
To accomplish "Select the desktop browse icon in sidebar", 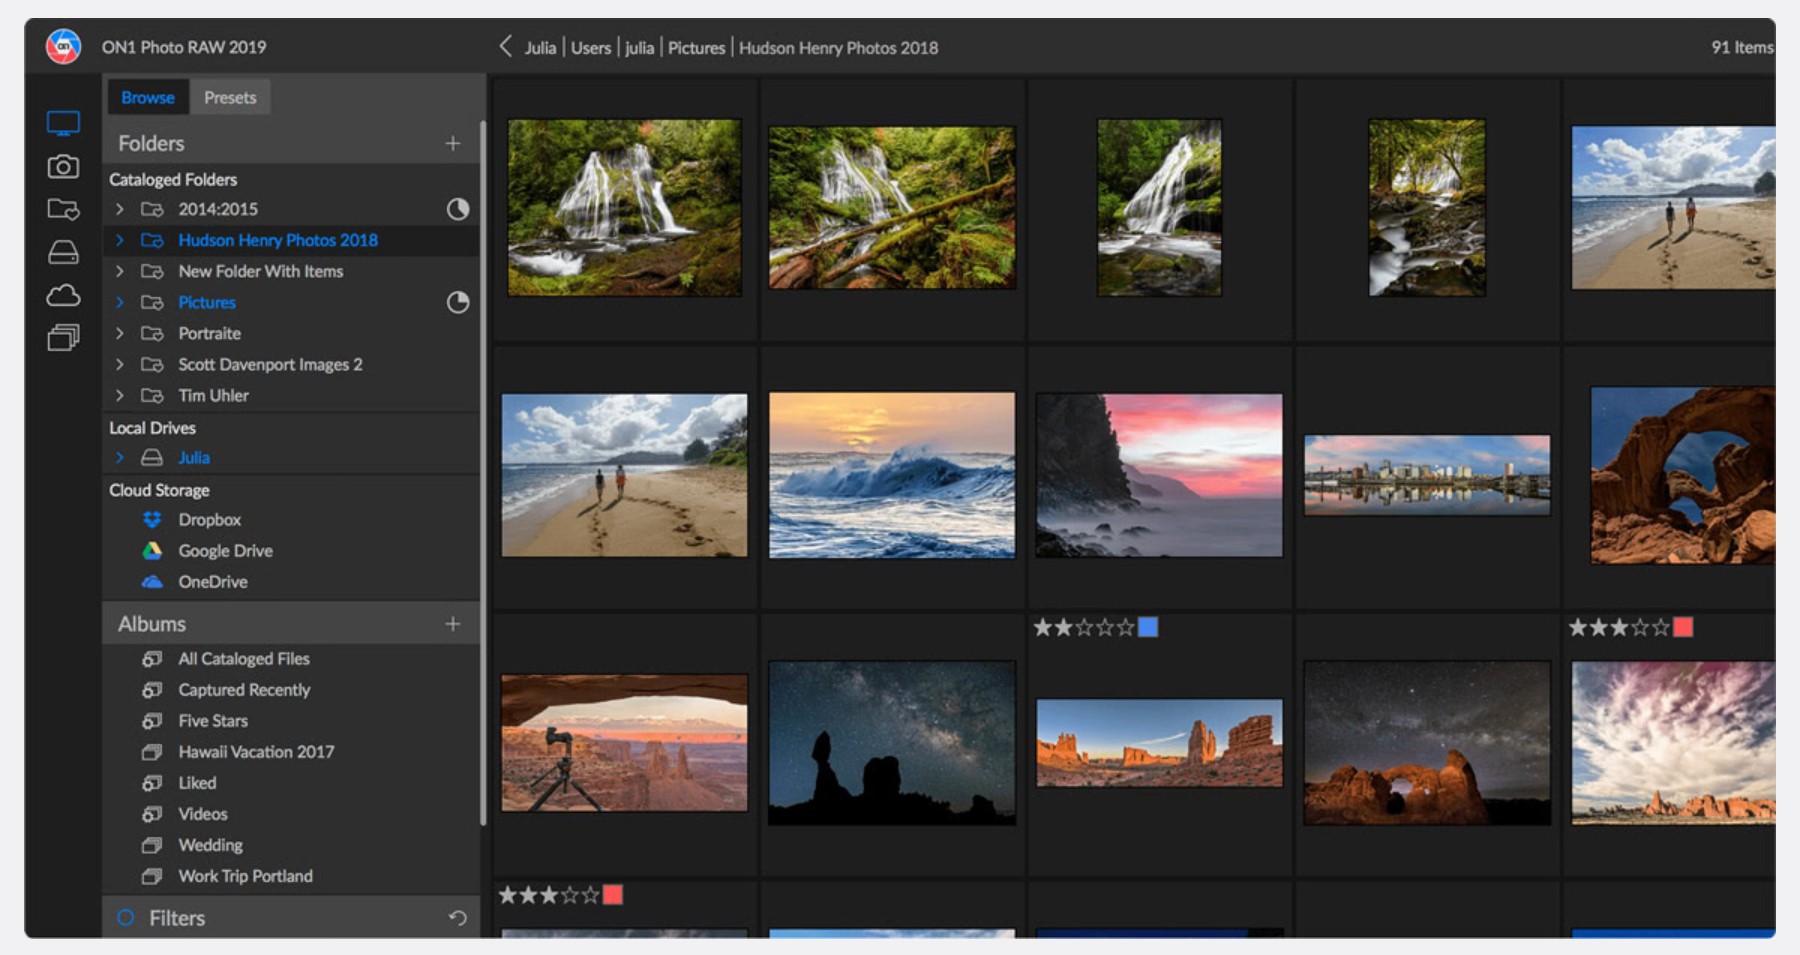I will [63, 124].
